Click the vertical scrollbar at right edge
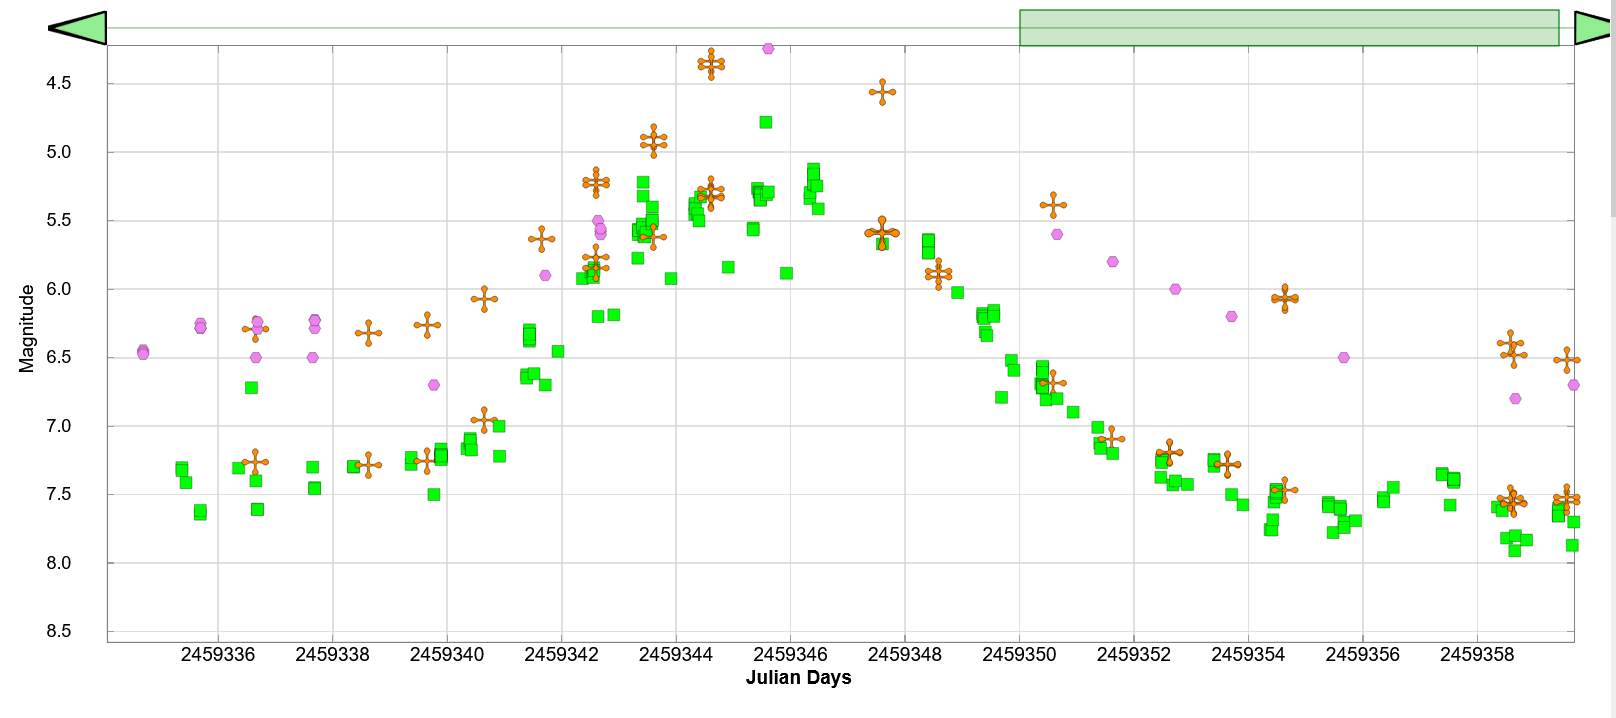Image resolution: width=1616 pixels, height=718 pixels. [x=1612, y=110]
